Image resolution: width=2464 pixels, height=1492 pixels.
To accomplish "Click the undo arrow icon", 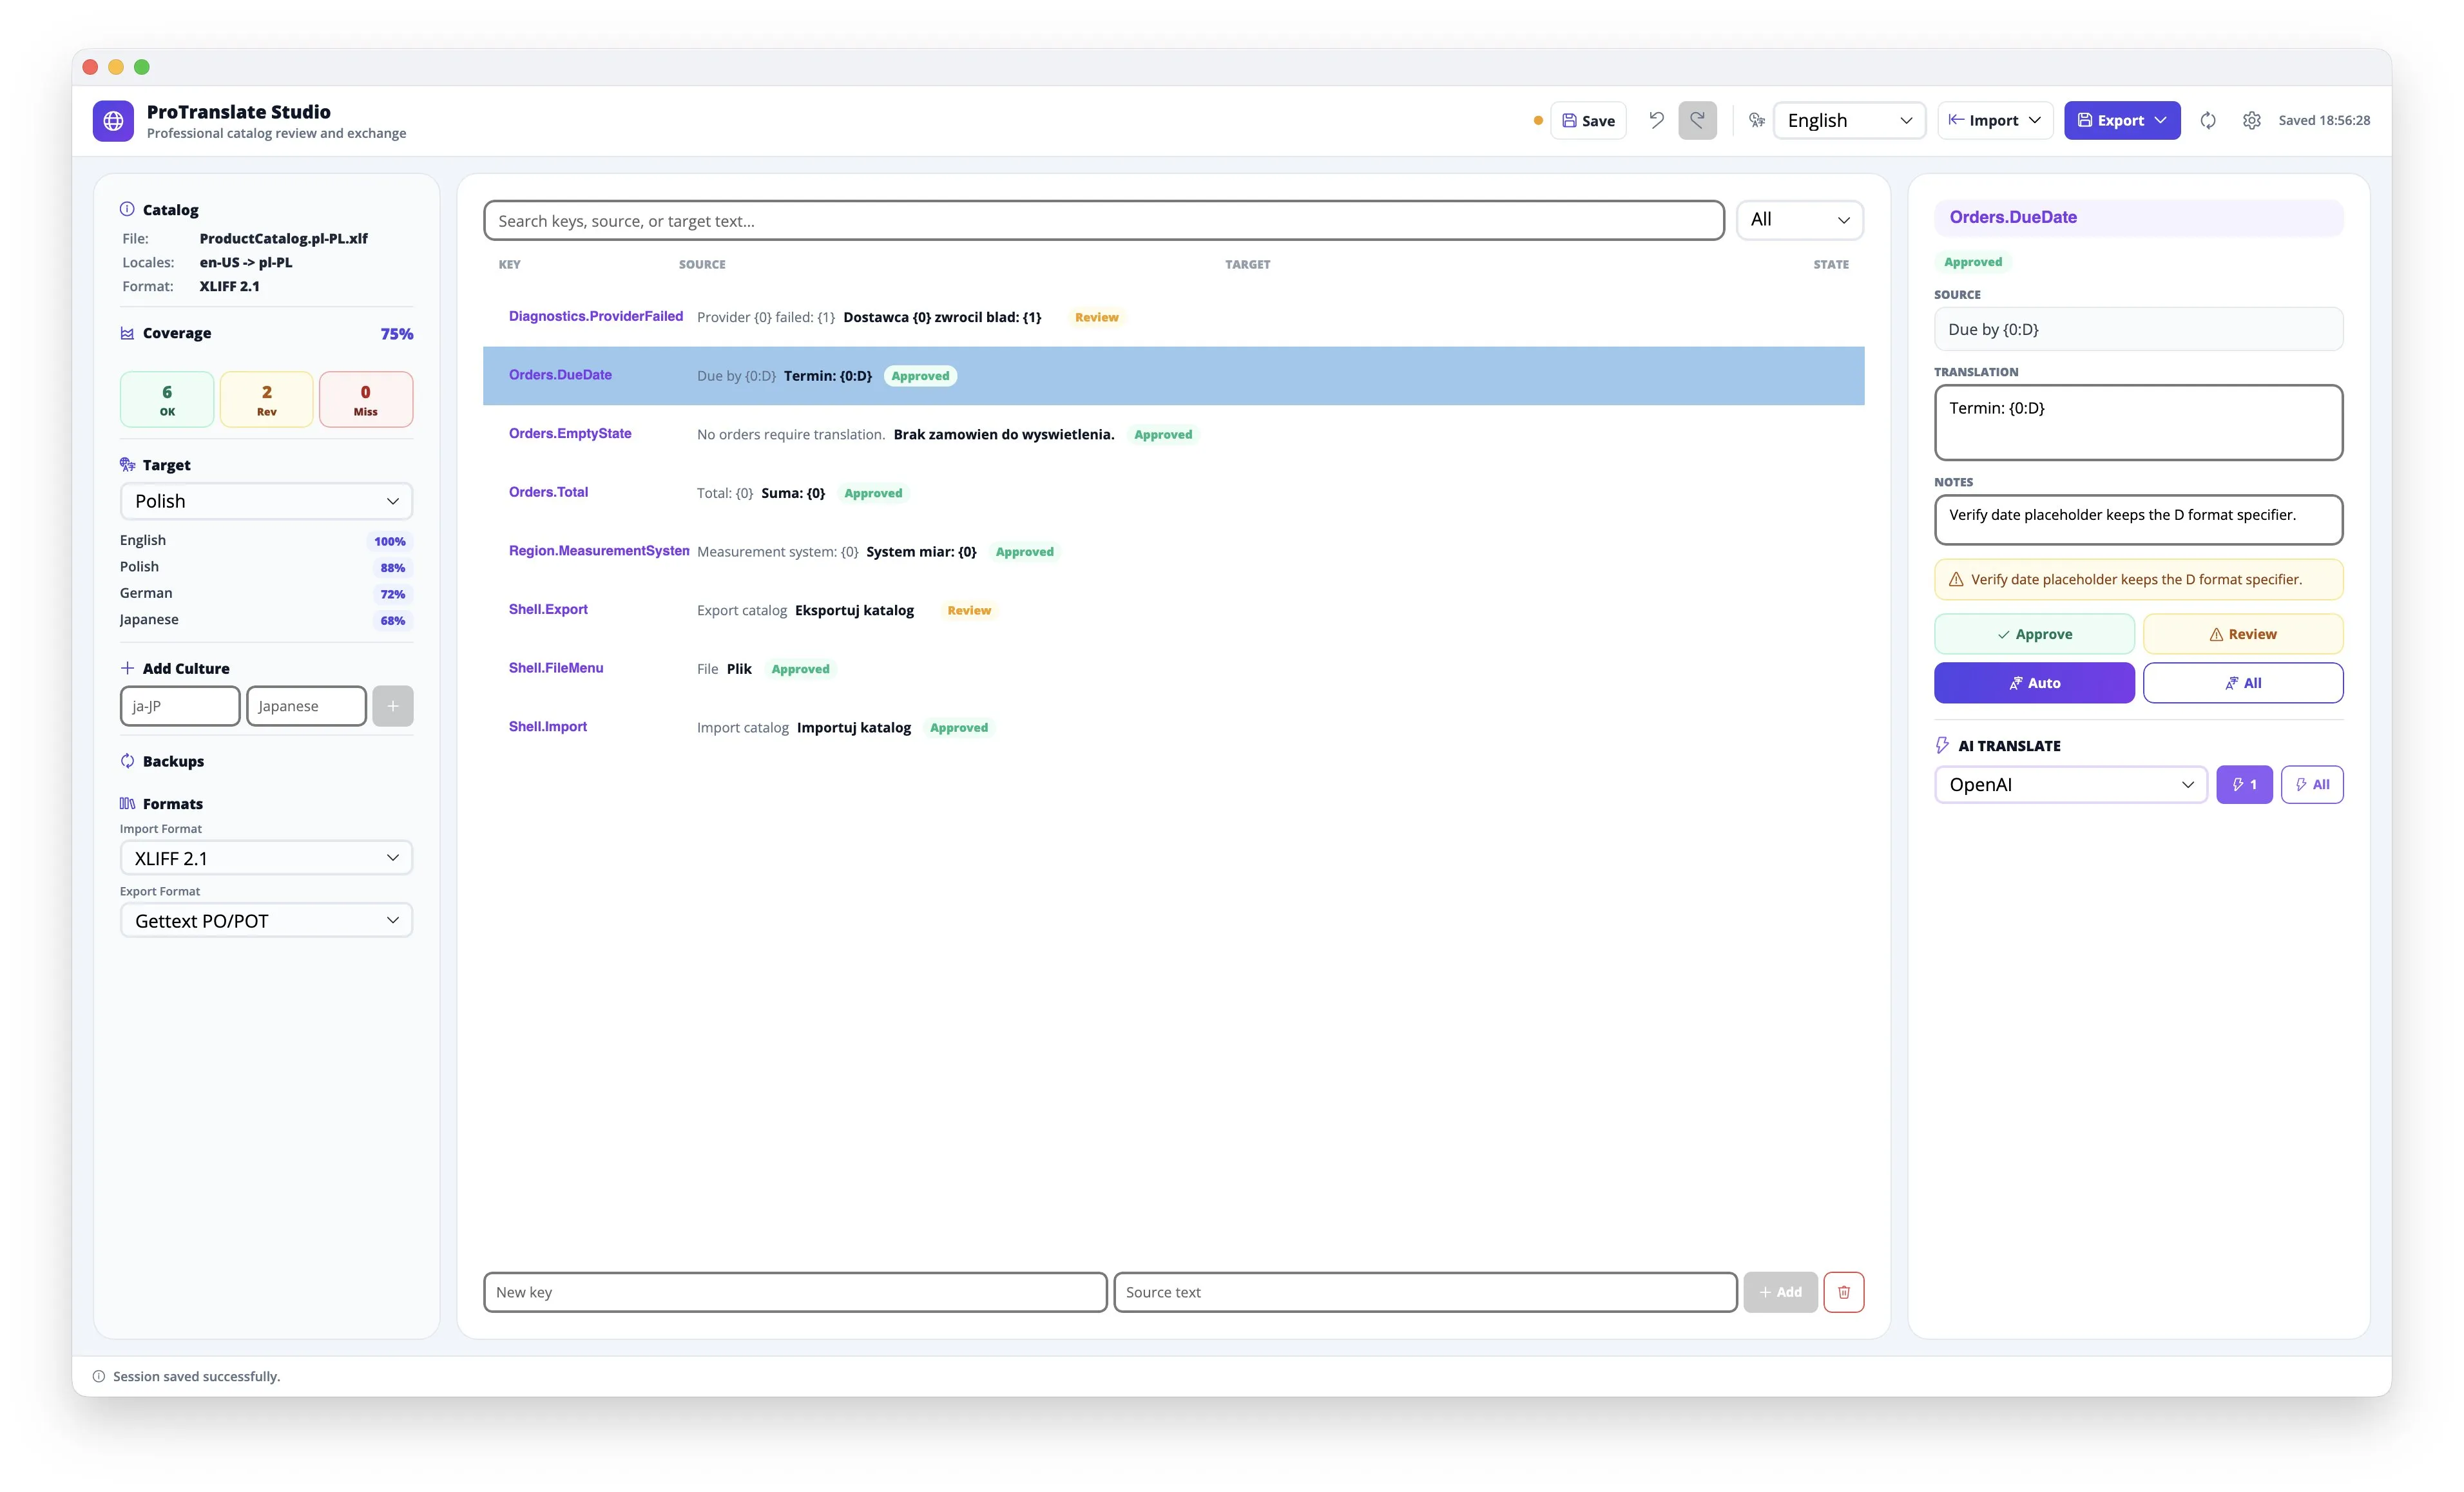I will coord(1656,120).
